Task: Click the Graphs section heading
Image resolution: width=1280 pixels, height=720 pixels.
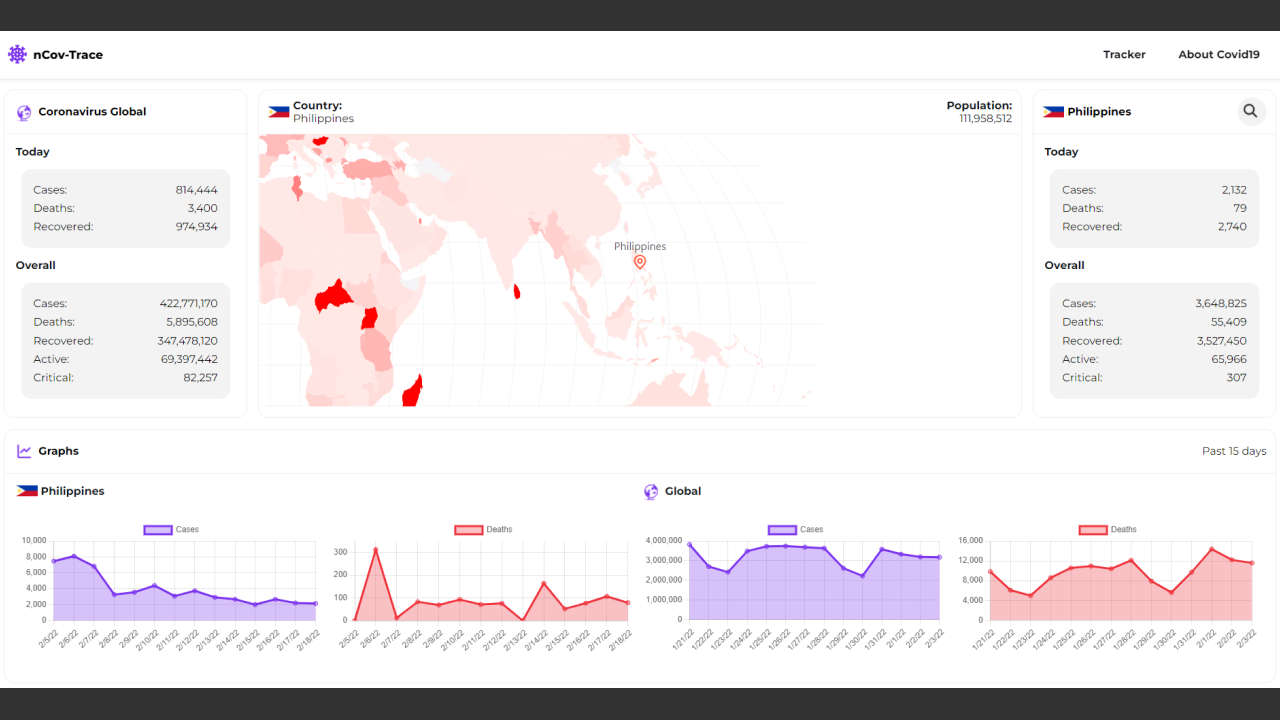Action: coord(58,451)
